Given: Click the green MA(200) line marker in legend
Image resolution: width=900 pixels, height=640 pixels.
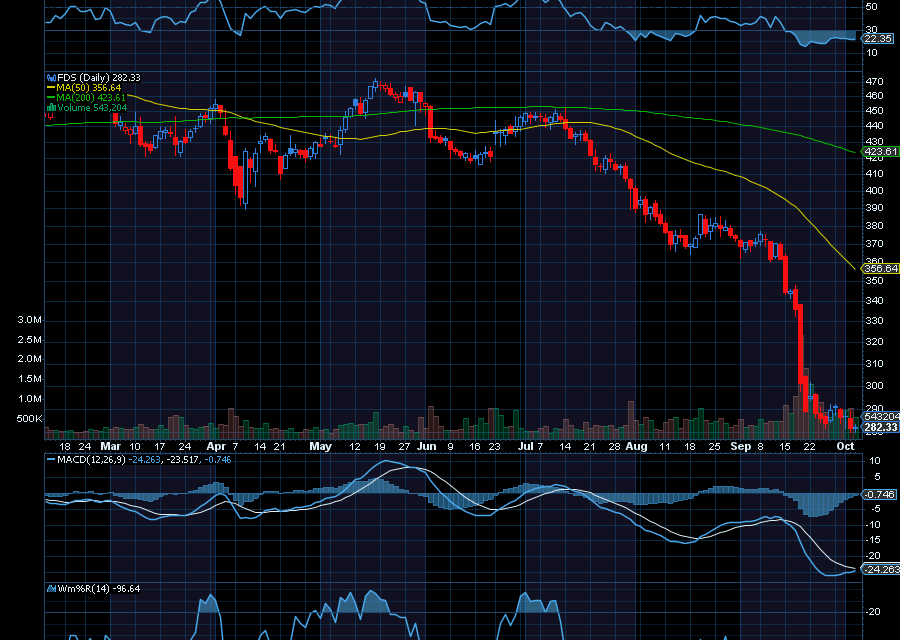Looking at the screenshot, I should point(50,97).
